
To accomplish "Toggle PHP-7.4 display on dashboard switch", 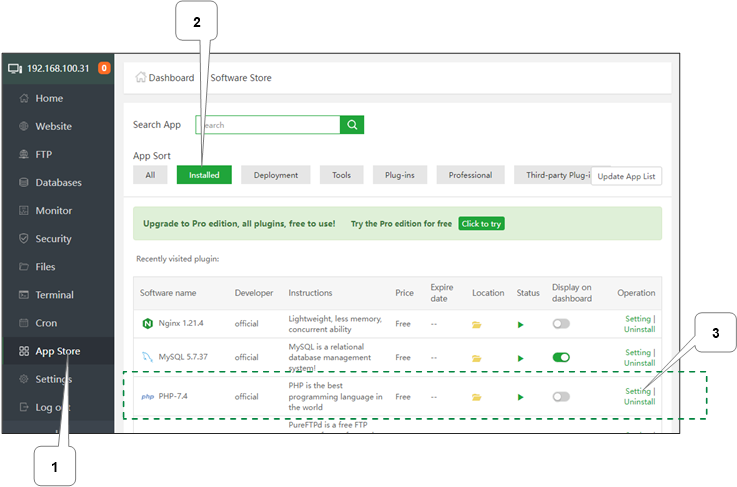I will (x=561, y=396).
